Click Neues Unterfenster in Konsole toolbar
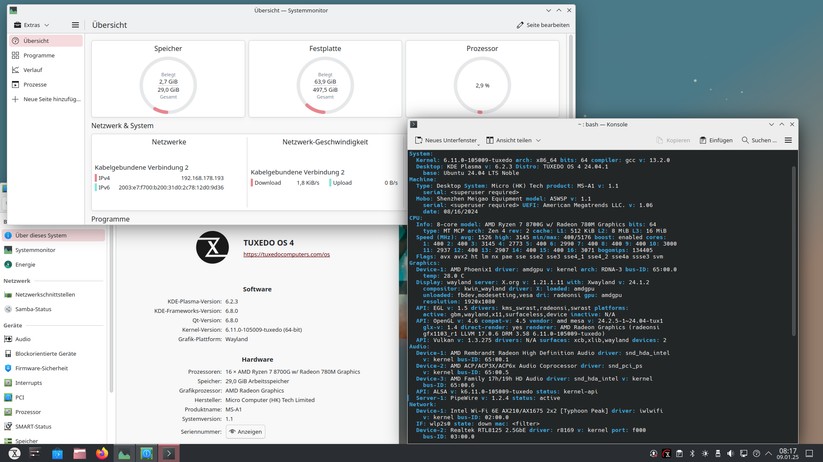Viewport: 823px width, 462px height. pos(446,140)
